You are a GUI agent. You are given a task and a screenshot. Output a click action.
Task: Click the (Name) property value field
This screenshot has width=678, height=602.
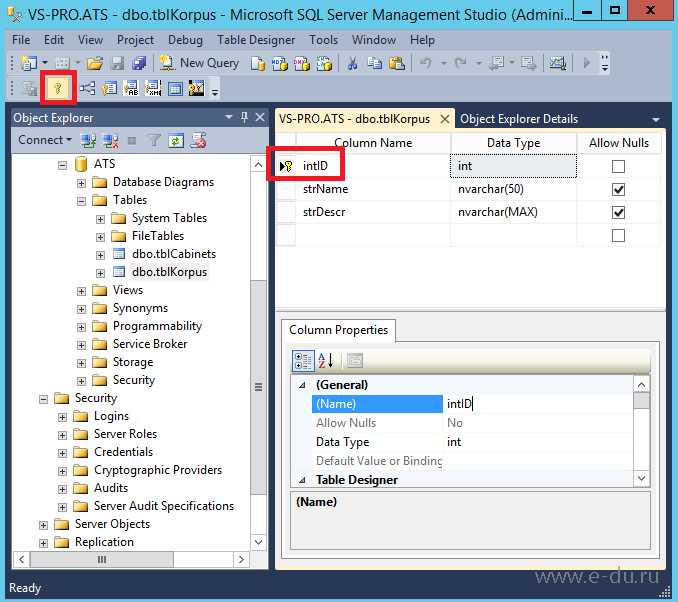(x=538, y=404)
